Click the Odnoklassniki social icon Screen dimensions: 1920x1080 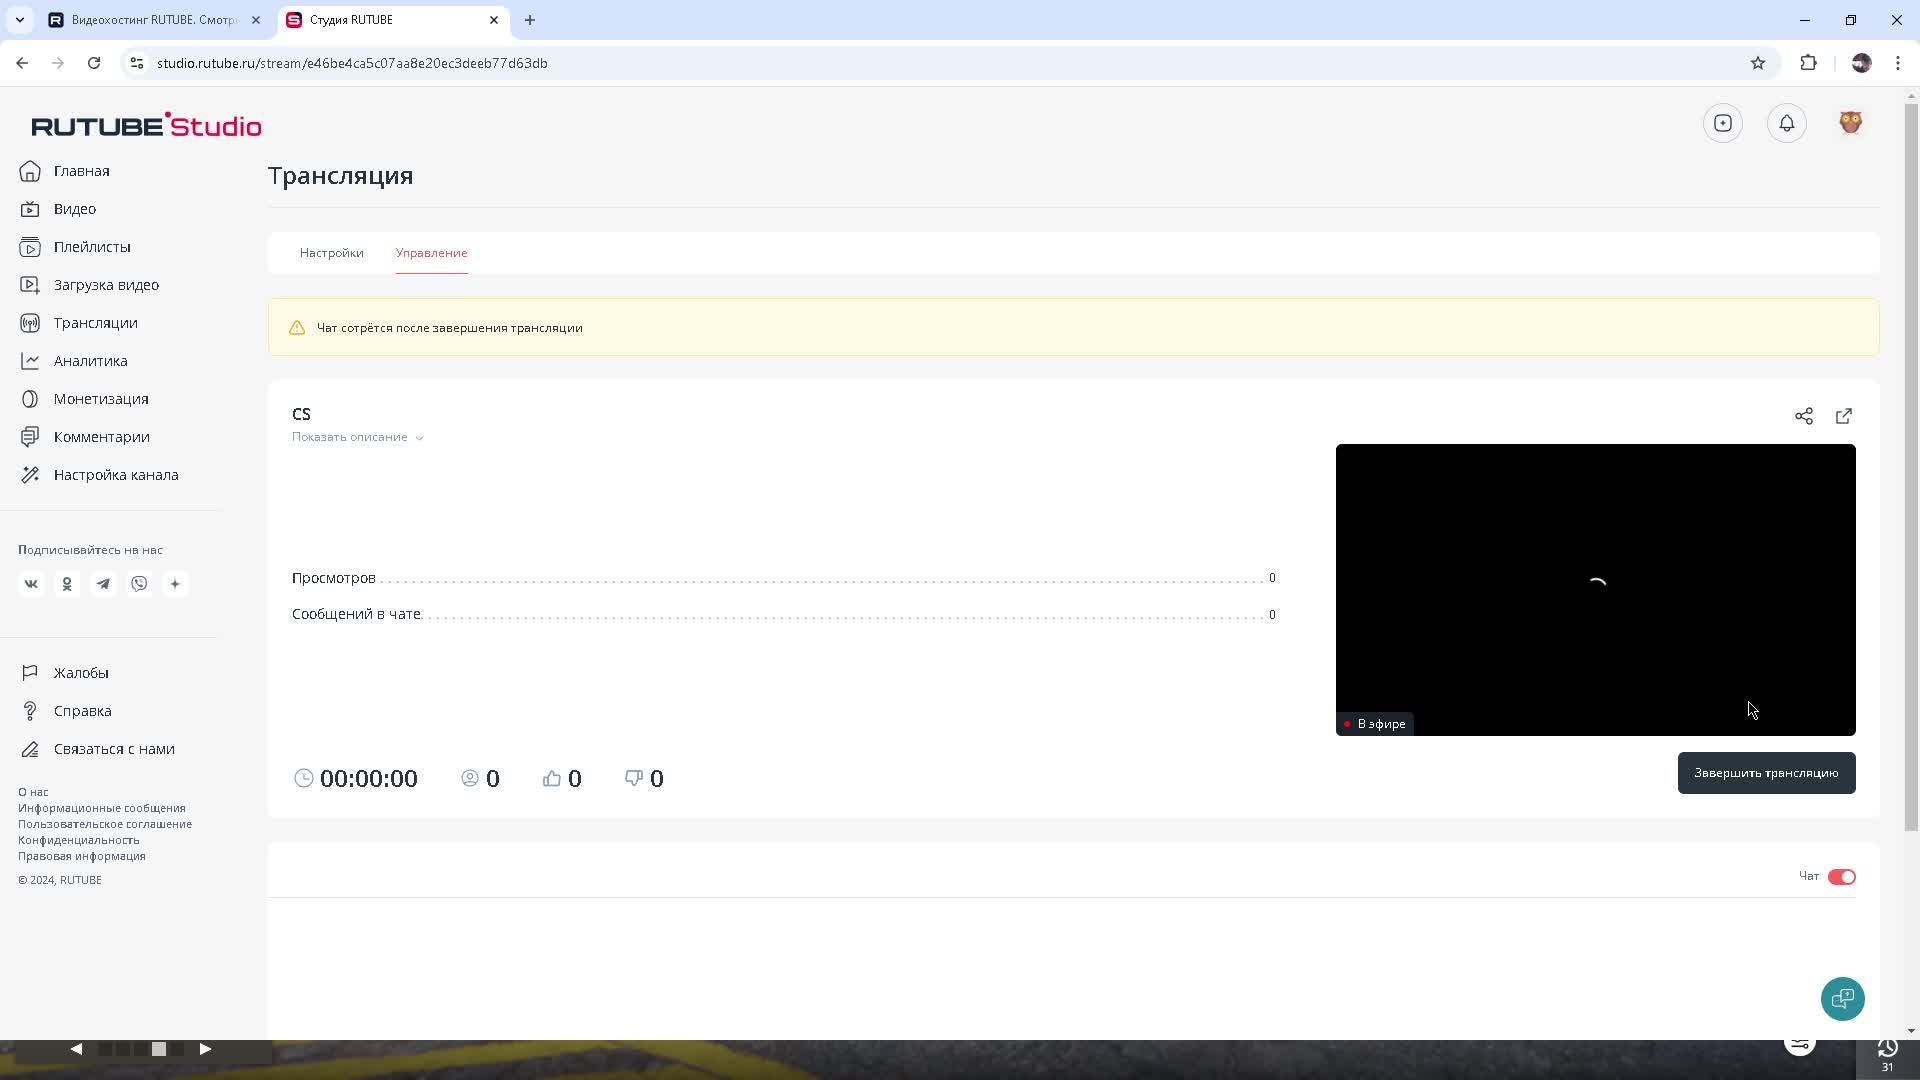(x=67, y=584)
